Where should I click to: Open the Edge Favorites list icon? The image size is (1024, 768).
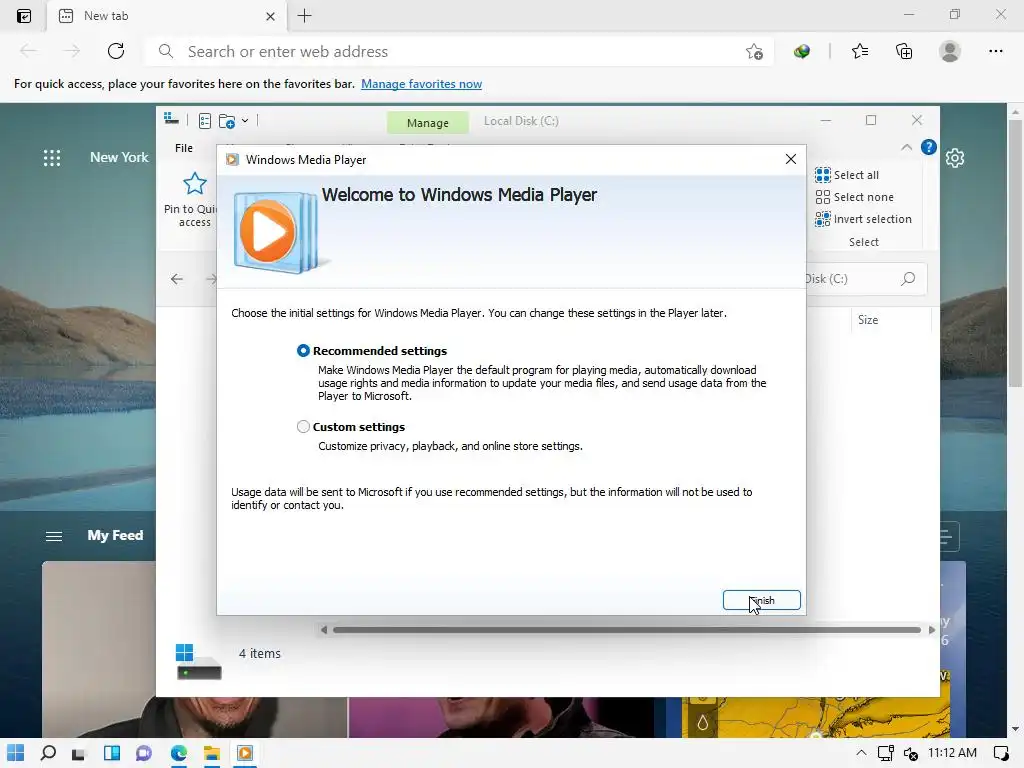(859, 51)
